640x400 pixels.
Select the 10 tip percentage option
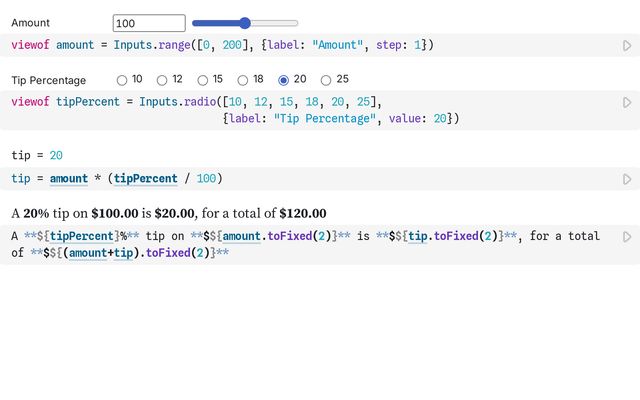coord(122,80)
